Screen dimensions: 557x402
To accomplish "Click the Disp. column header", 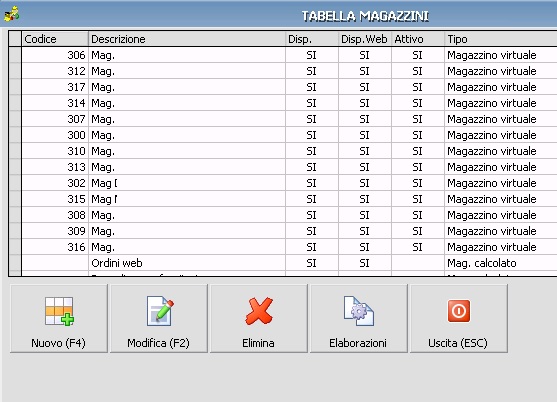I will point(312,39).
